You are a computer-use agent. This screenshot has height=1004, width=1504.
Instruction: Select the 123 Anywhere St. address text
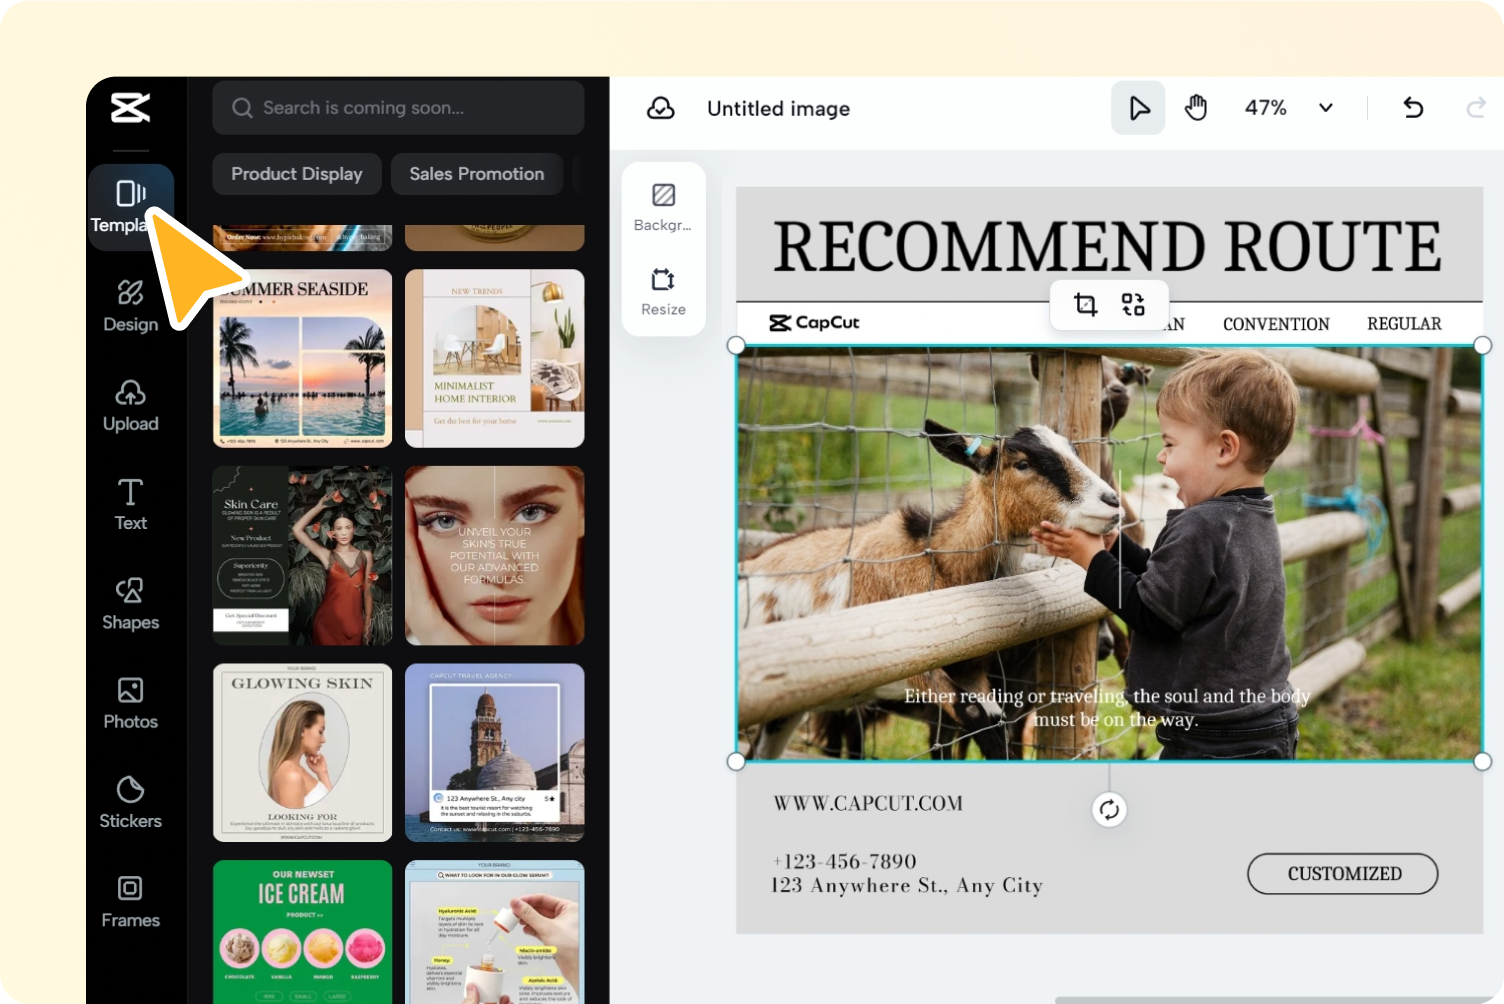coord(907,885)
